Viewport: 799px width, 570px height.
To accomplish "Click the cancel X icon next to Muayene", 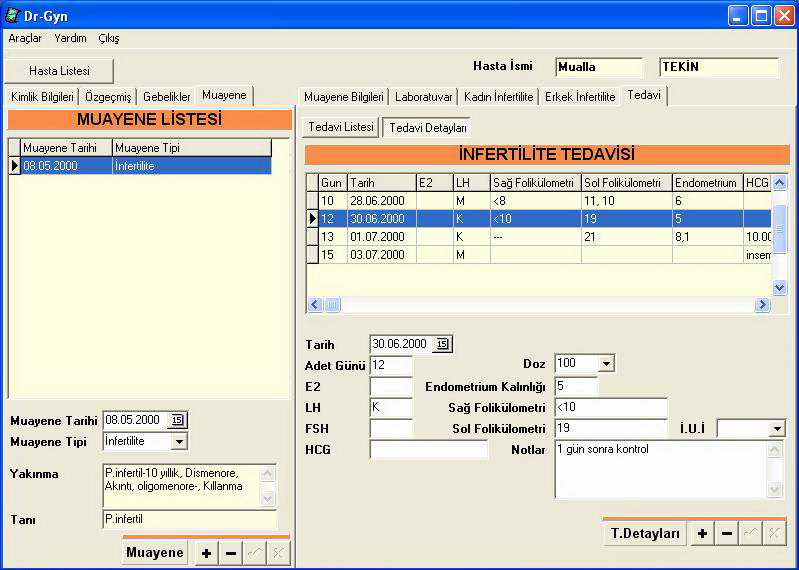I will click(x=278, y=553).
